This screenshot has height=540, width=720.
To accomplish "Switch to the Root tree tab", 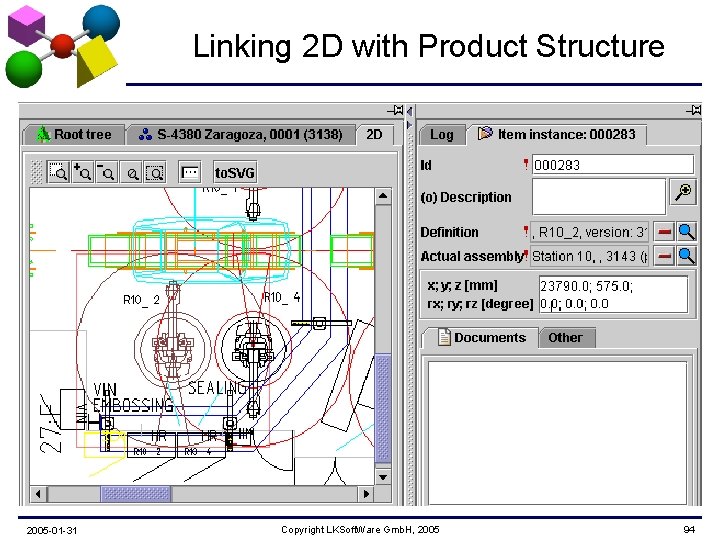I will (74, 135).
